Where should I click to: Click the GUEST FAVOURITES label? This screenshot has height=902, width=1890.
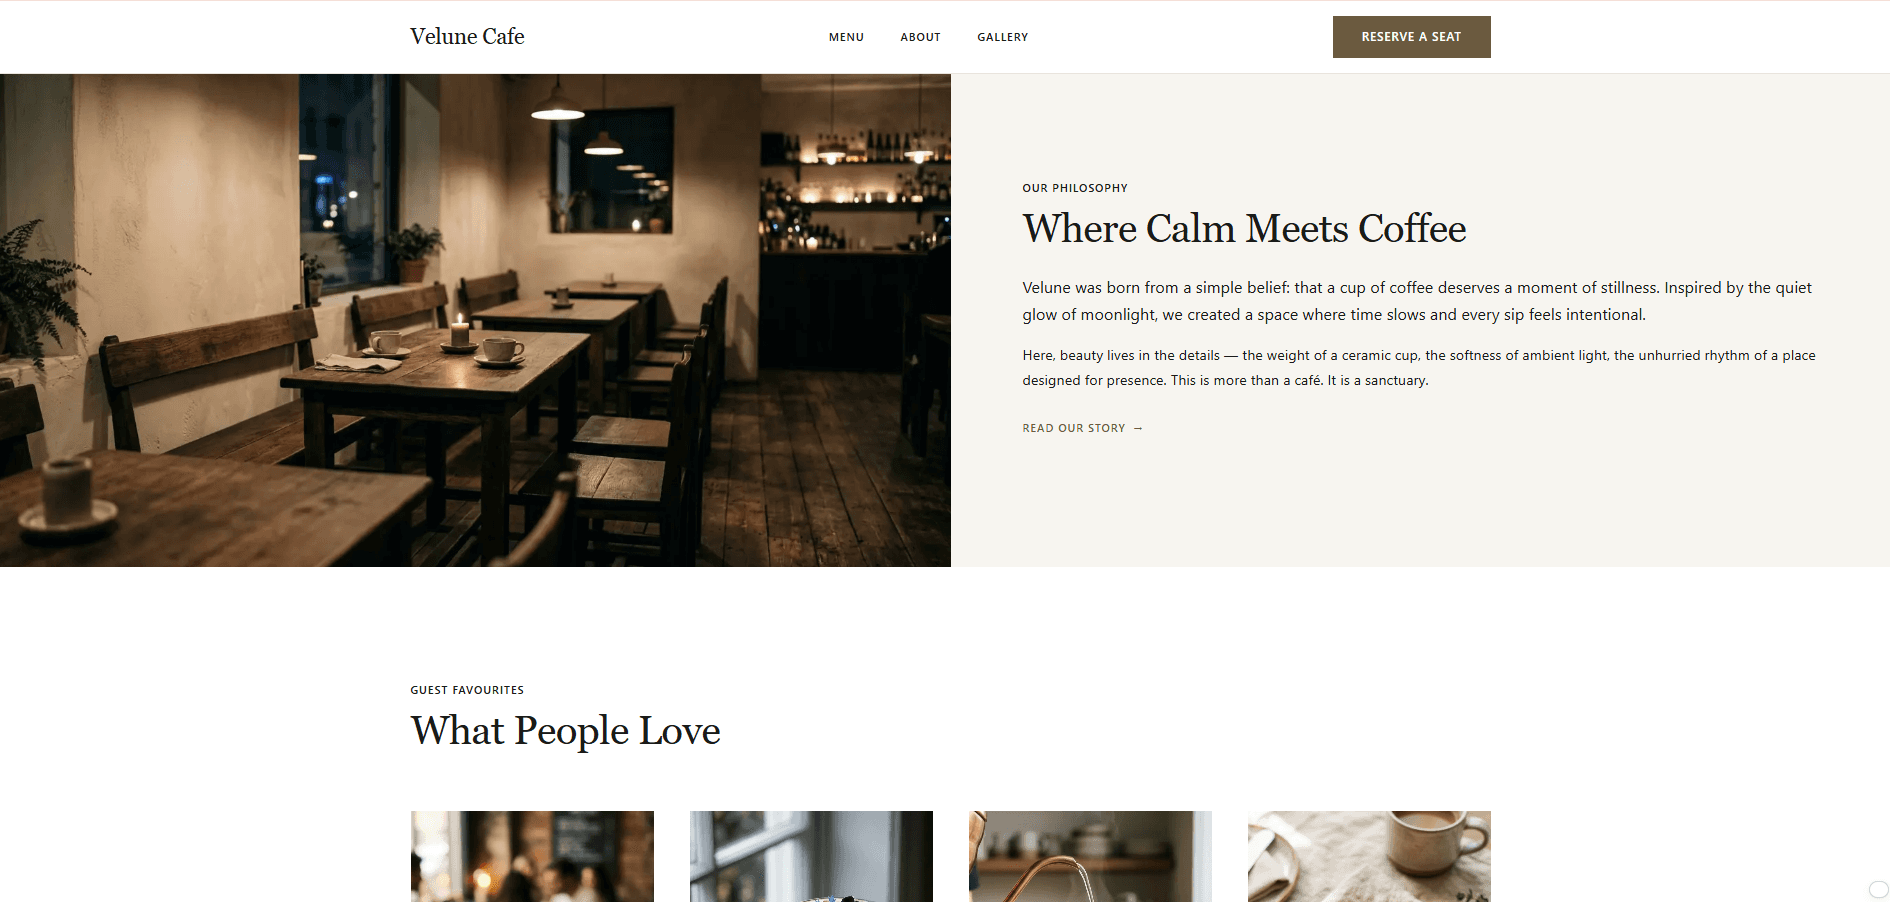point(467,690)
